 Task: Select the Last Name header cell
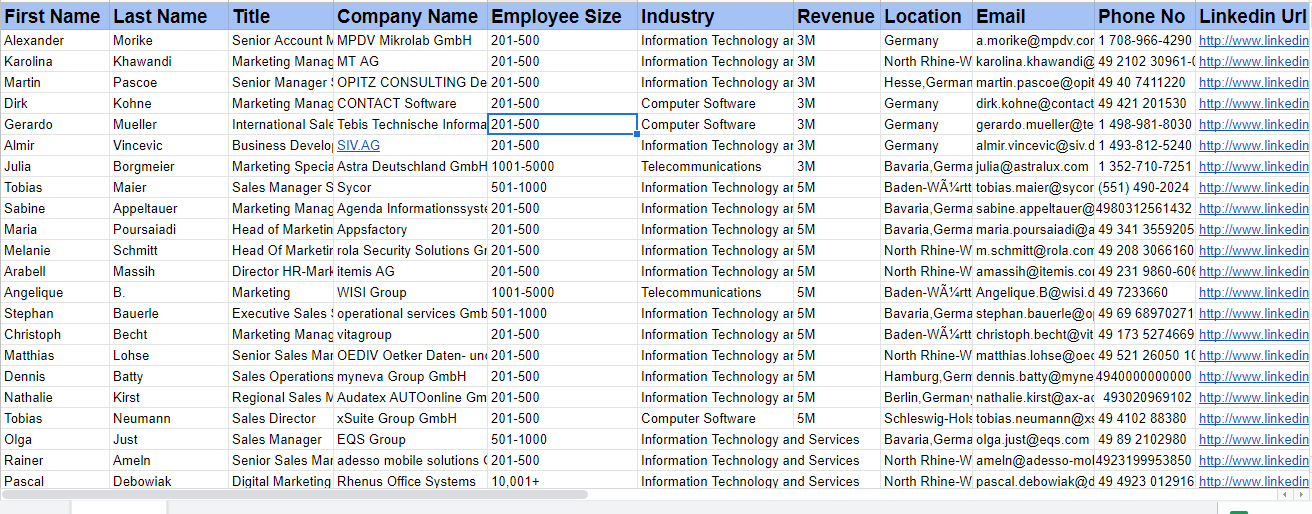coord(170,16)
